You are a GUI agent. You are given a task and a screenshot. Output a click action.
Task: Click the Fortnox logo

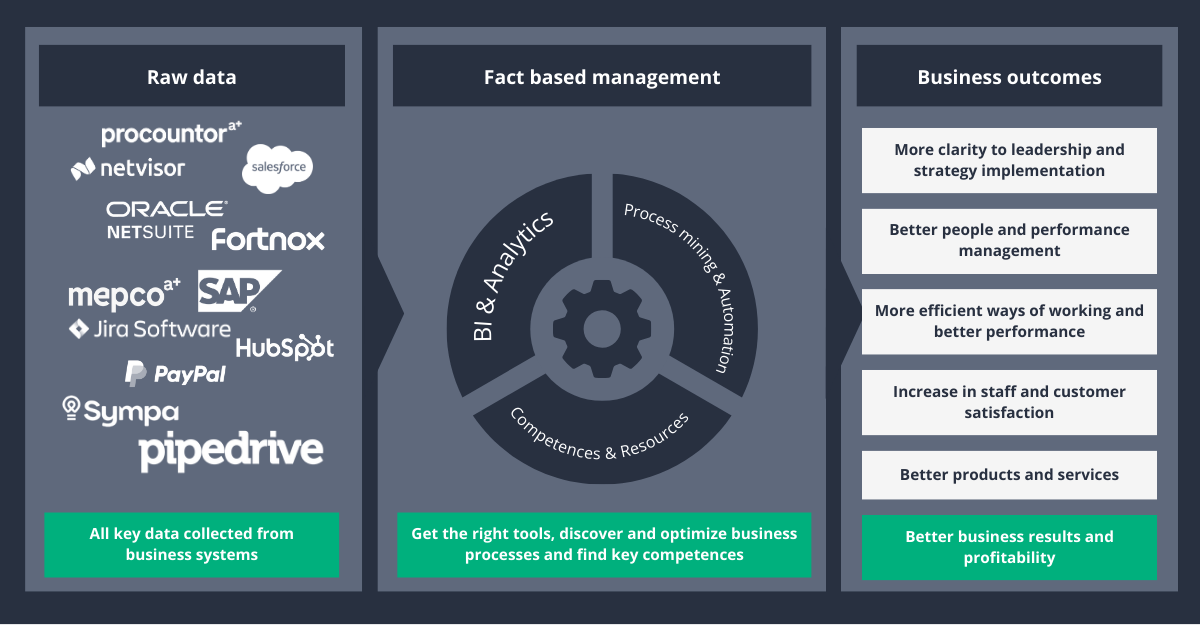pyautogui.click(x=266, y=240)
